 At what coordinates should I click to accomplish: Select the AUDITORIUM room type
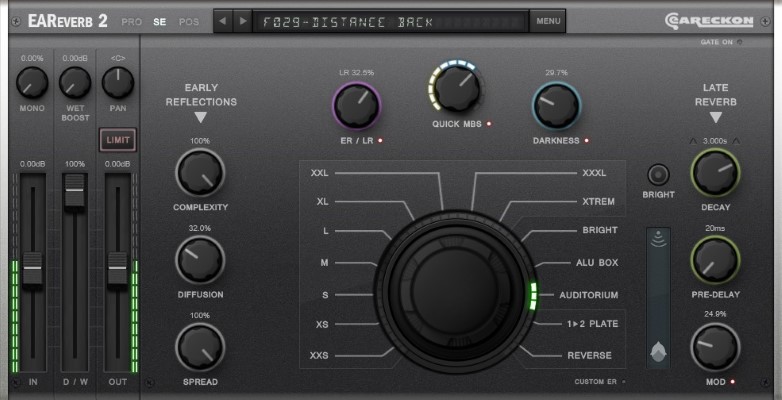pos(588,295)
